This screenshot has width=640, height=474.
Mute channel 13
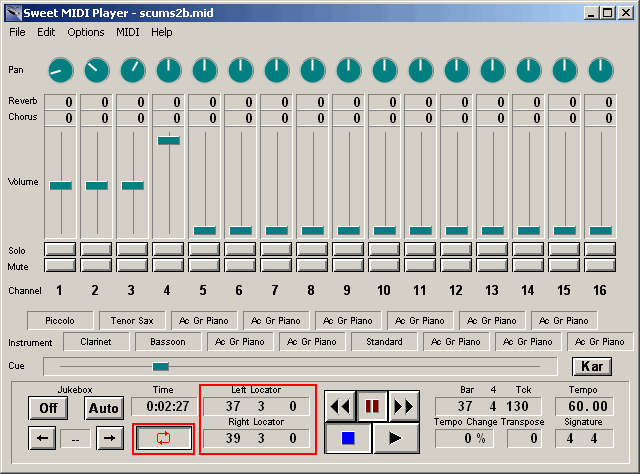(x=492, y=265)
